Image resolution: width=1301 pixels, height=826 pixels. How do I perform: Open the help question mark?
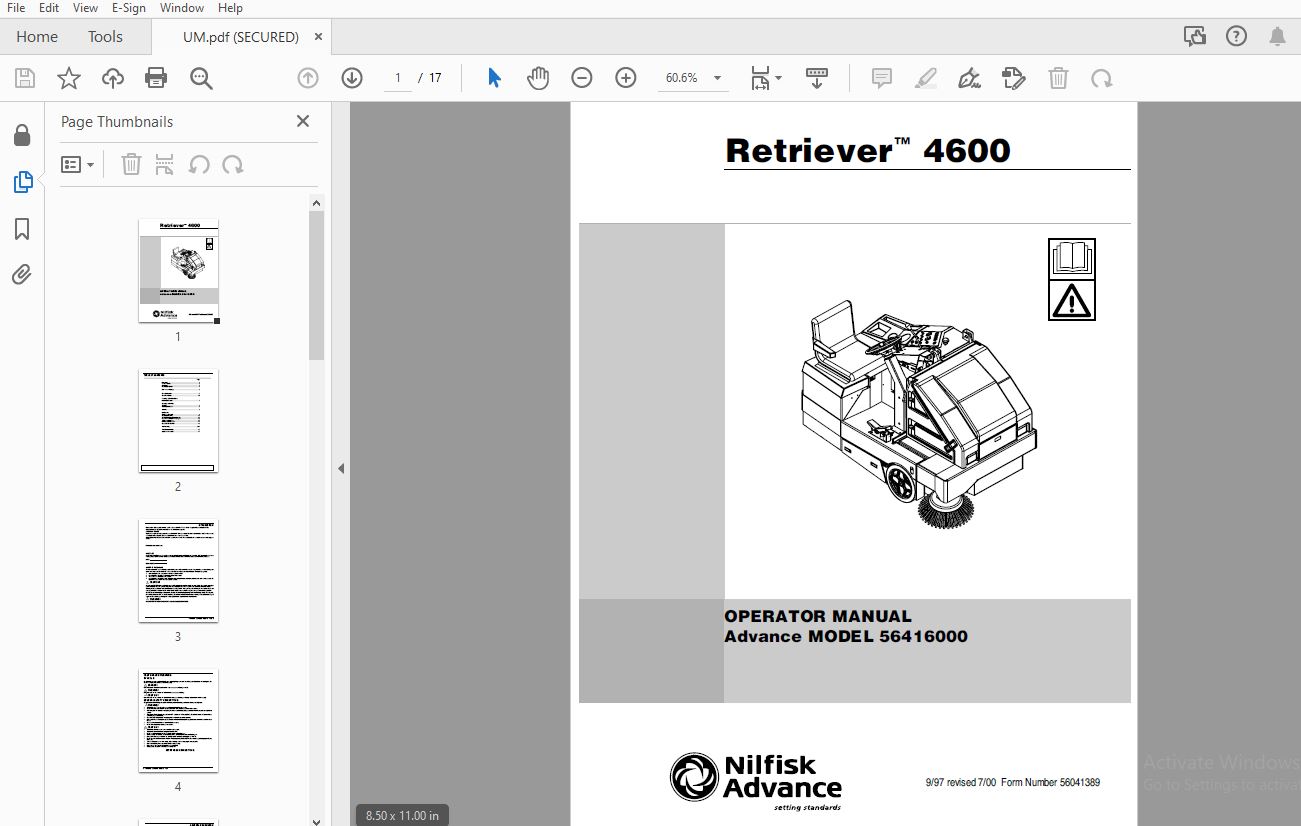tap(1236, 37)
